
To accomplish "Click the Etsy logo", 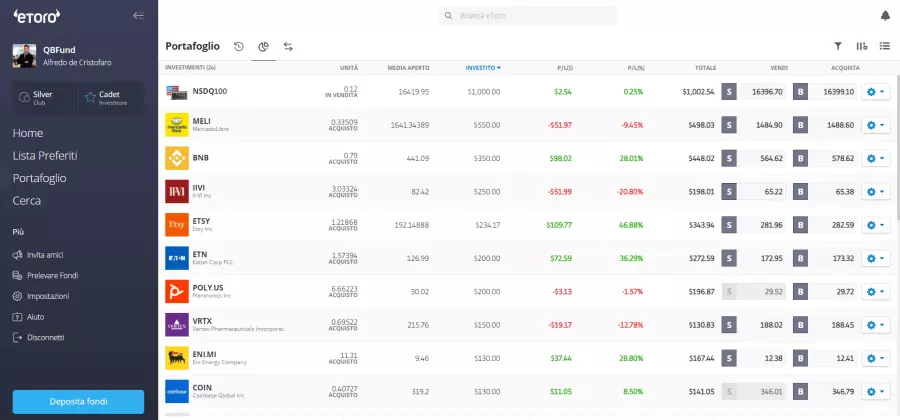I will 177,225.
